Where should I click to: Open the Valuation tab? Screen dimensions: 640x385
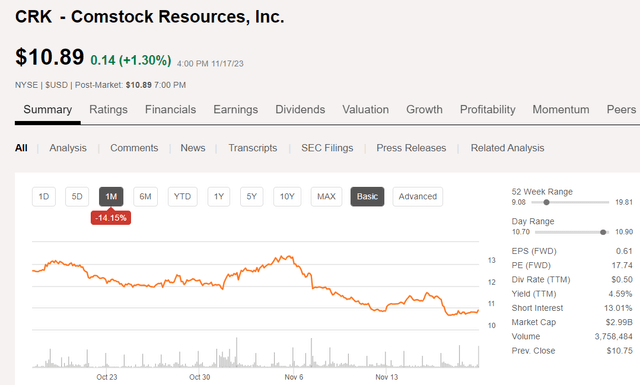365,109
